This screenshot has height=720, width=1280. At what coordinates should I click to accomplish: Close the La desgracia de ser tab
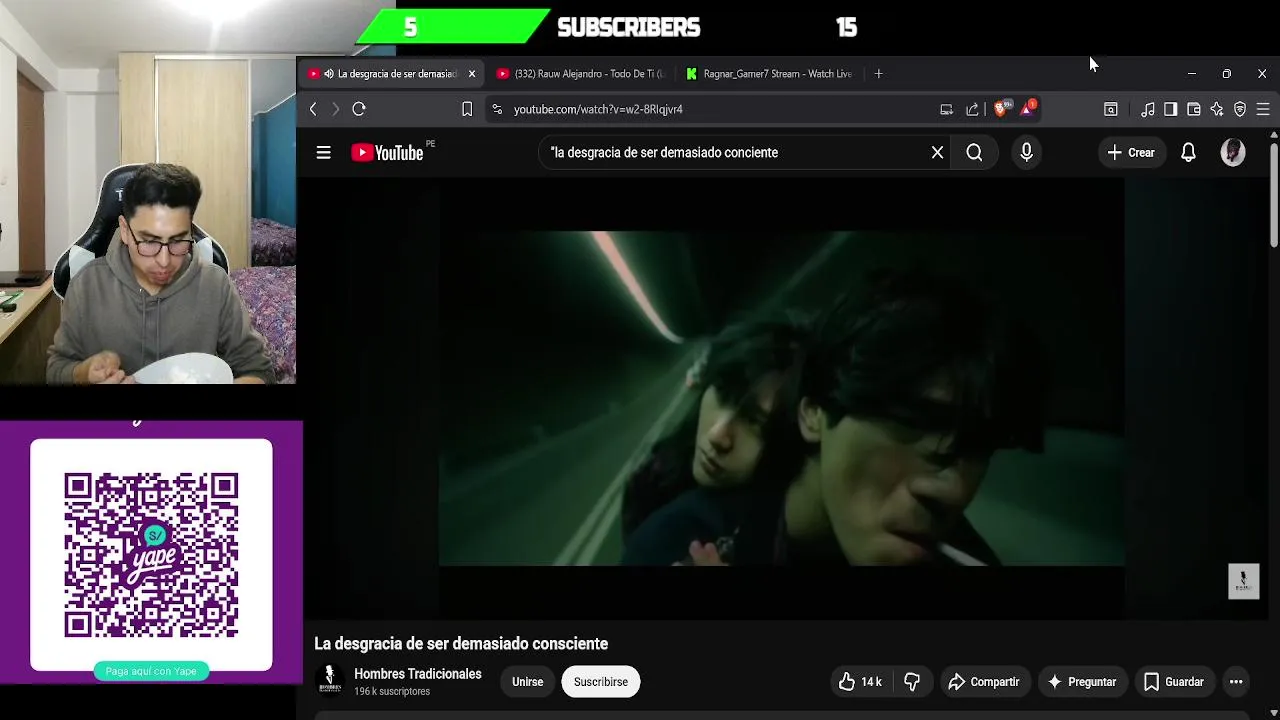pyautogui.click(x=472, y=74)
